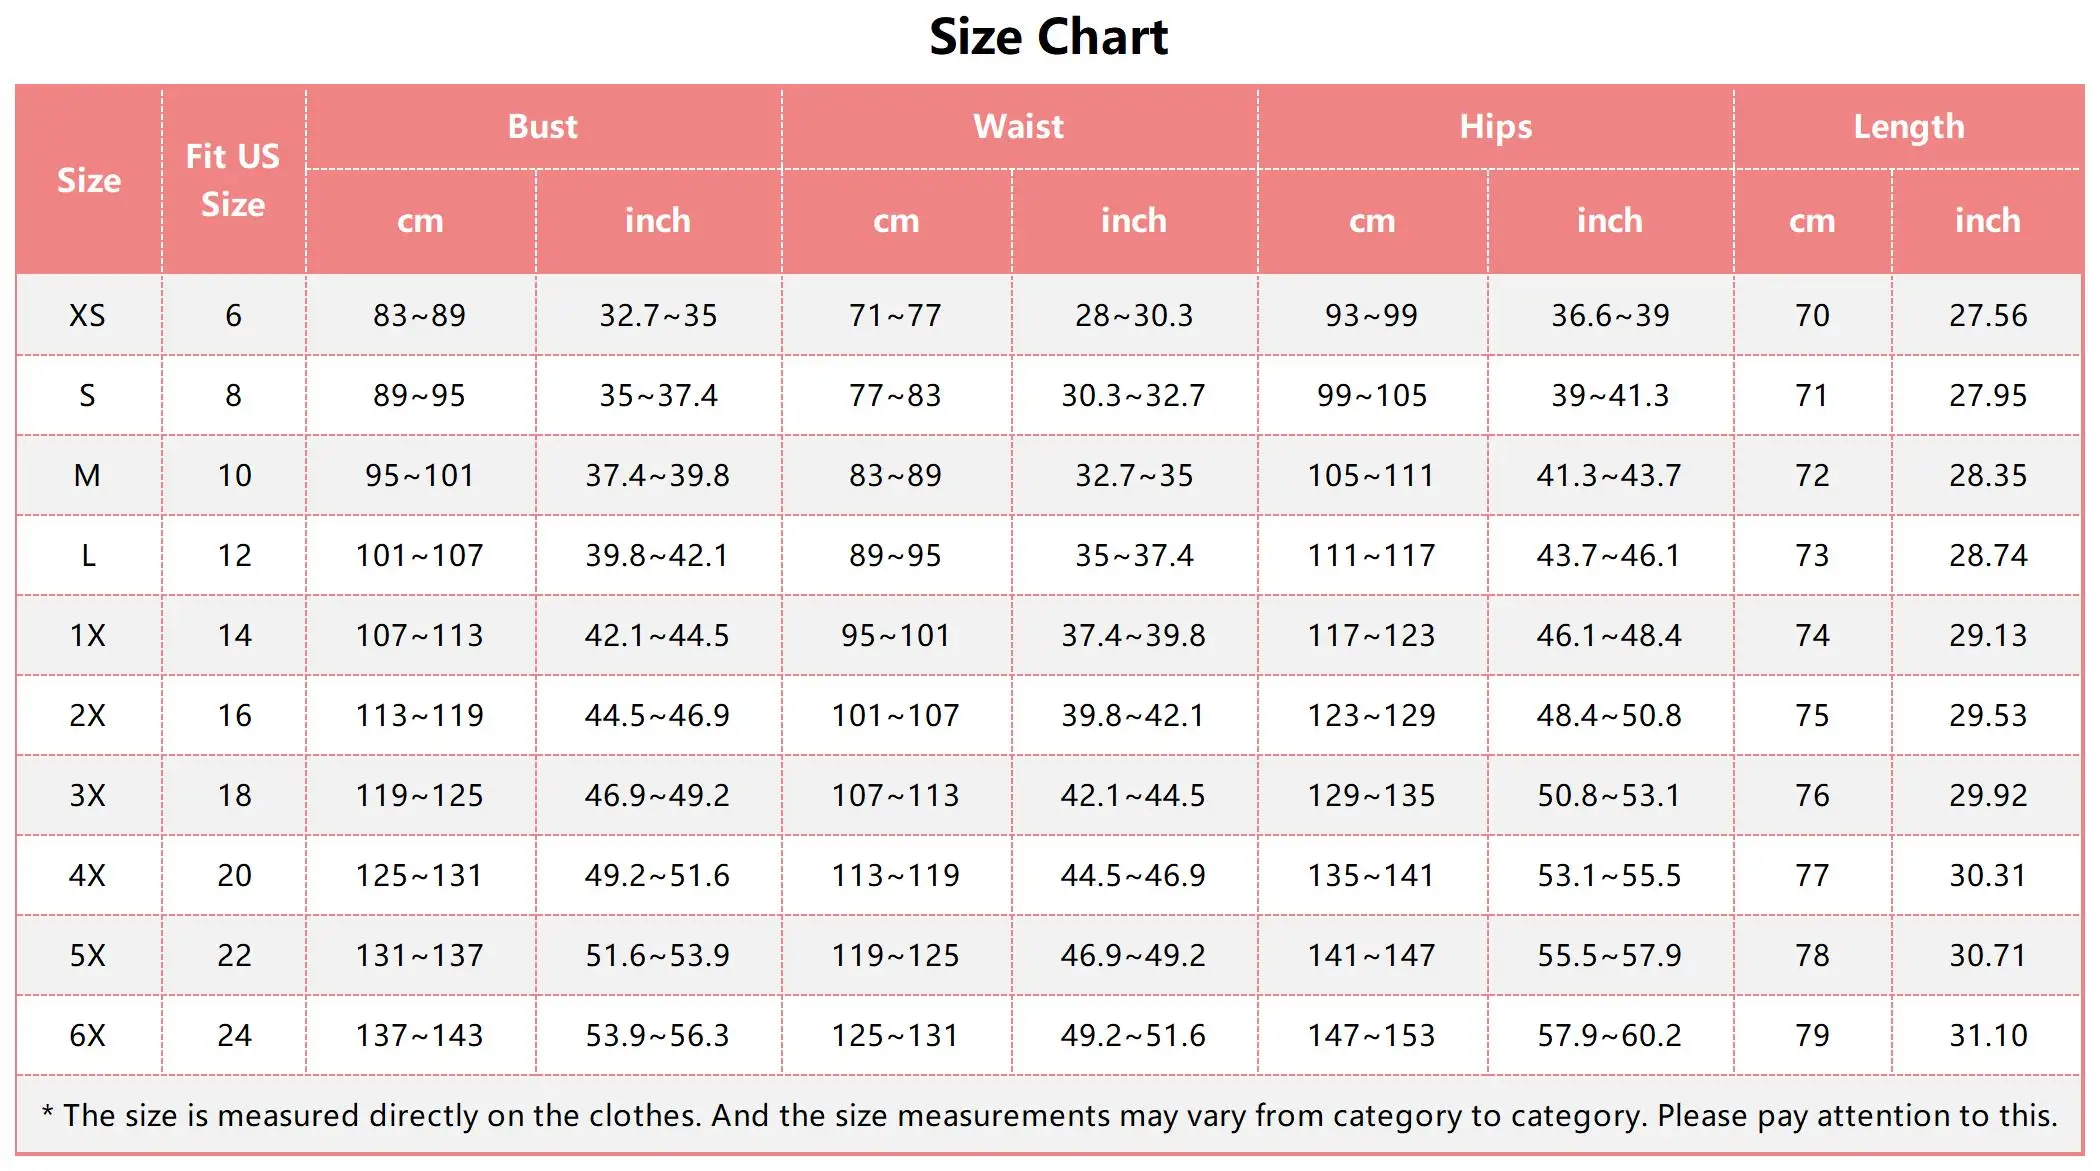The image size is (2100, 1171).
Task: Click the measurement footnote text
Action: point(1050,1115)
